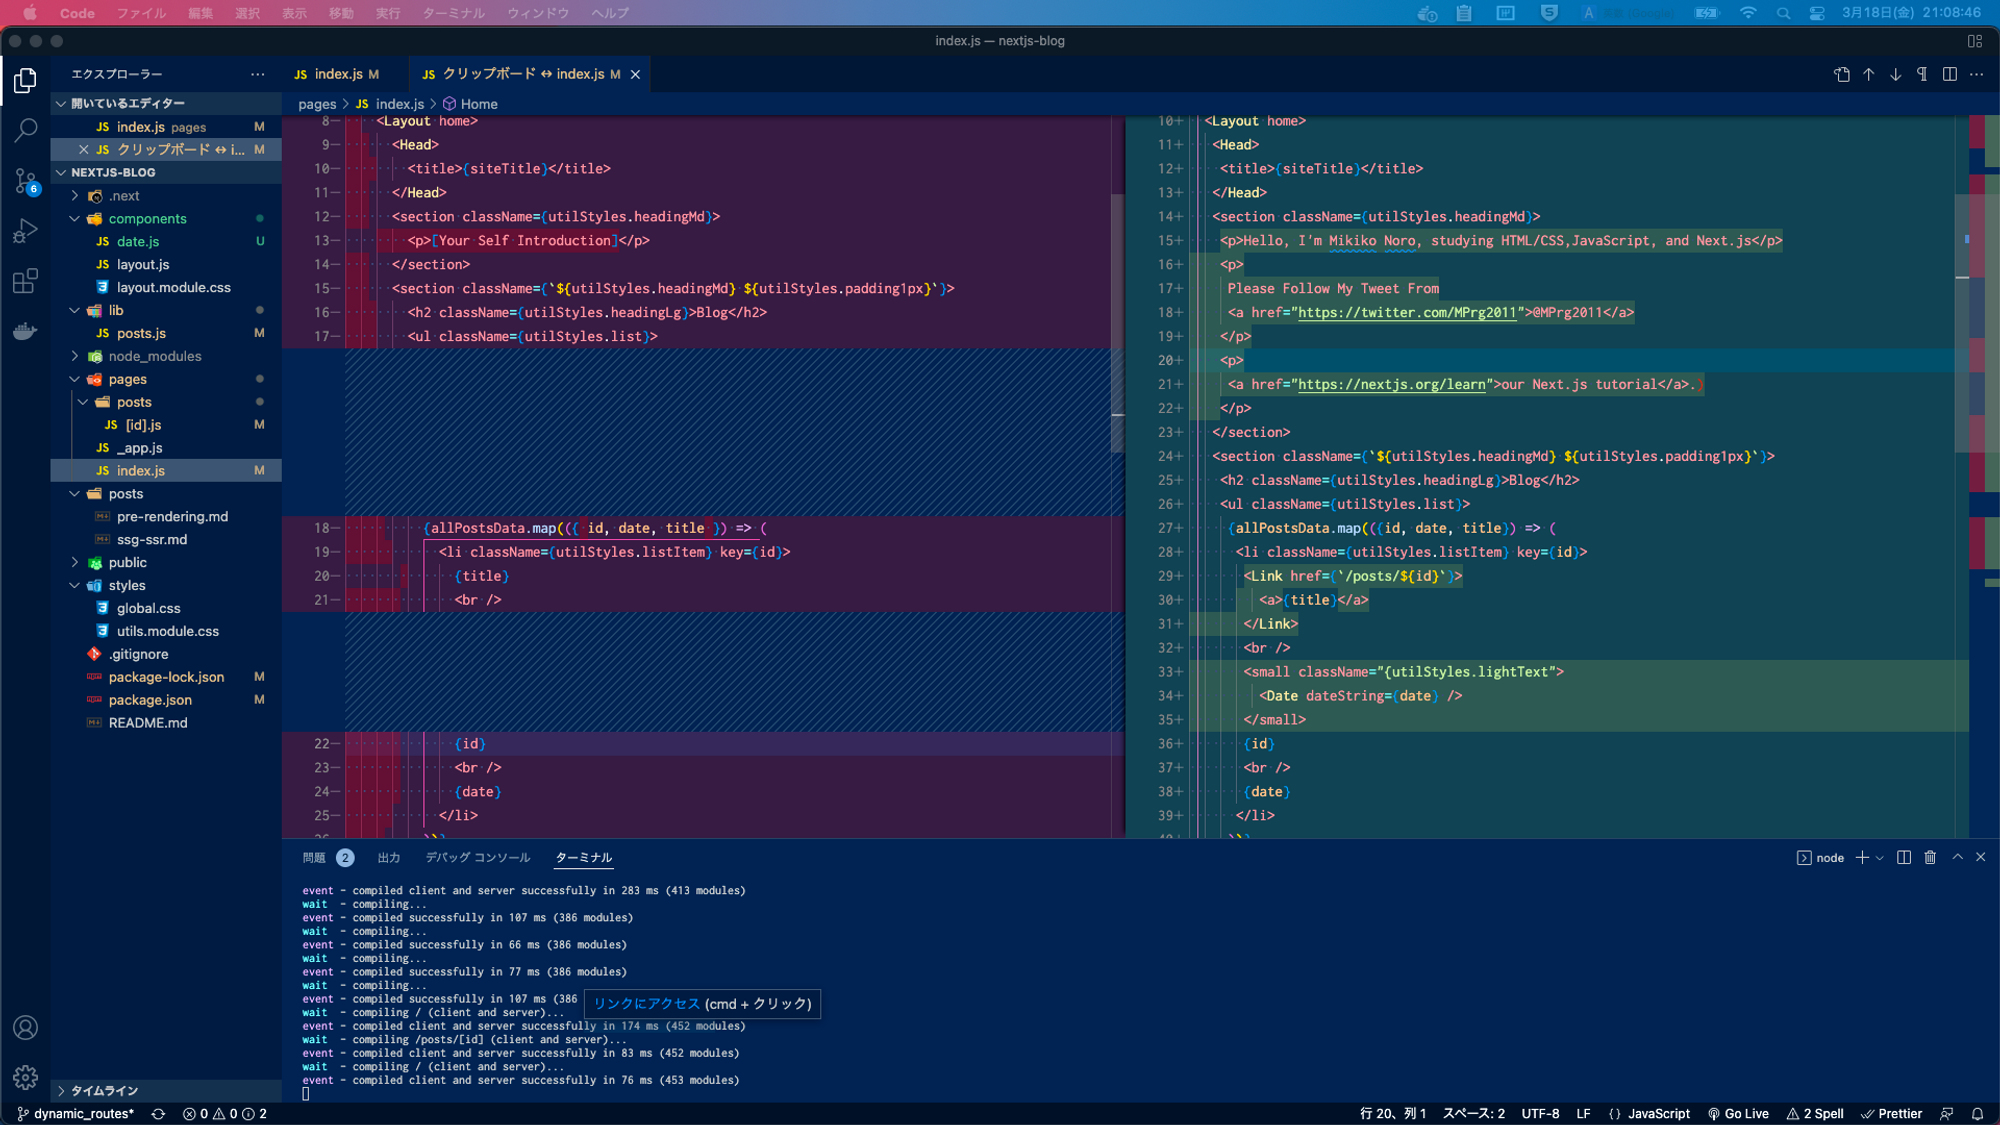Toggle whitespace trimming pilcrow icon
This screenshot has width=2000, height=1125.
[1922, 74]
